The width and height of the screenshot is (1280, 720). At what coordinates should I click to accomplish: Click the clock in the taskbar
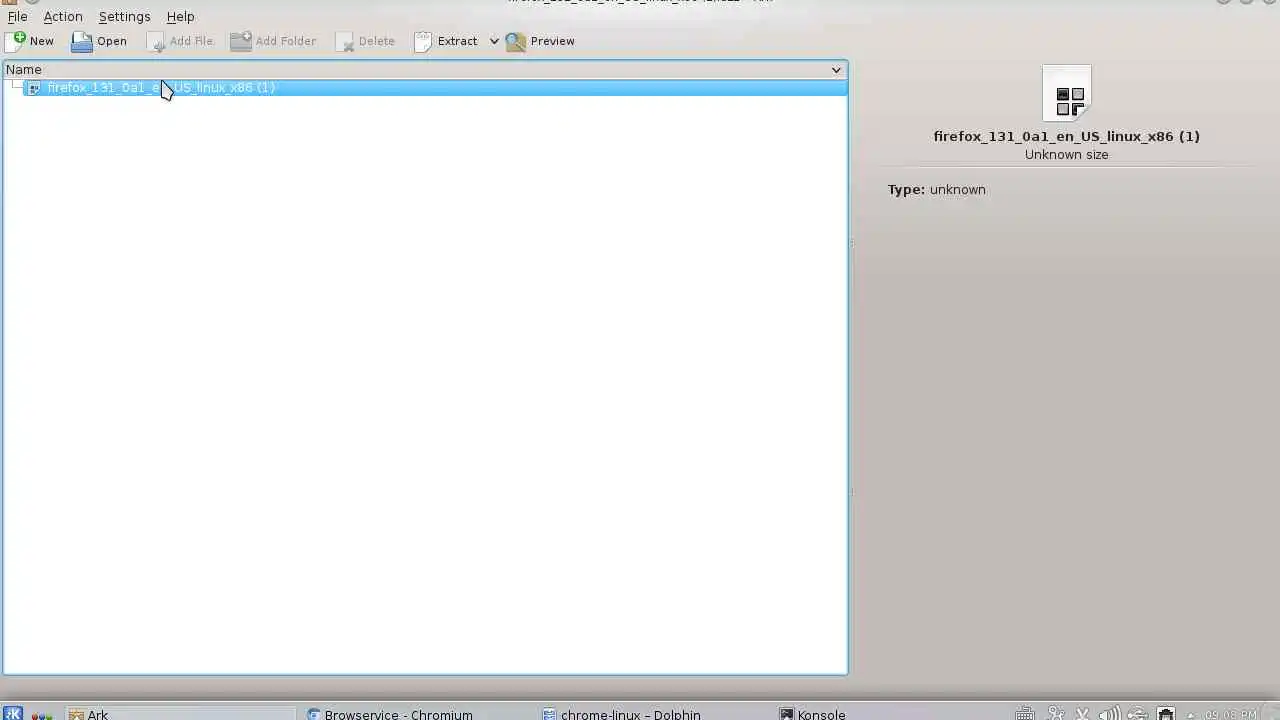pyautogui.click(x=1231, y=714)
